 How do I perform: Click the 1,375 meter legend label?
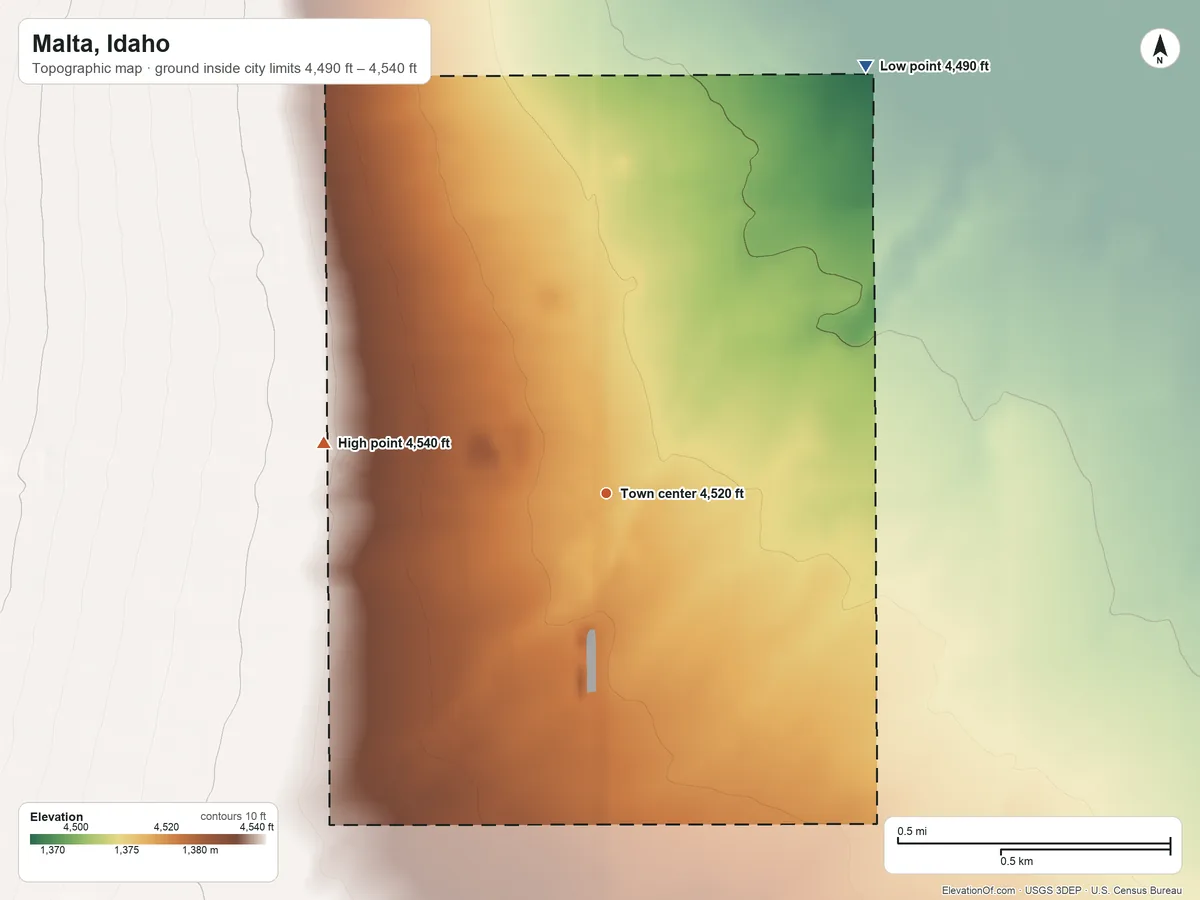click(127, 851)
